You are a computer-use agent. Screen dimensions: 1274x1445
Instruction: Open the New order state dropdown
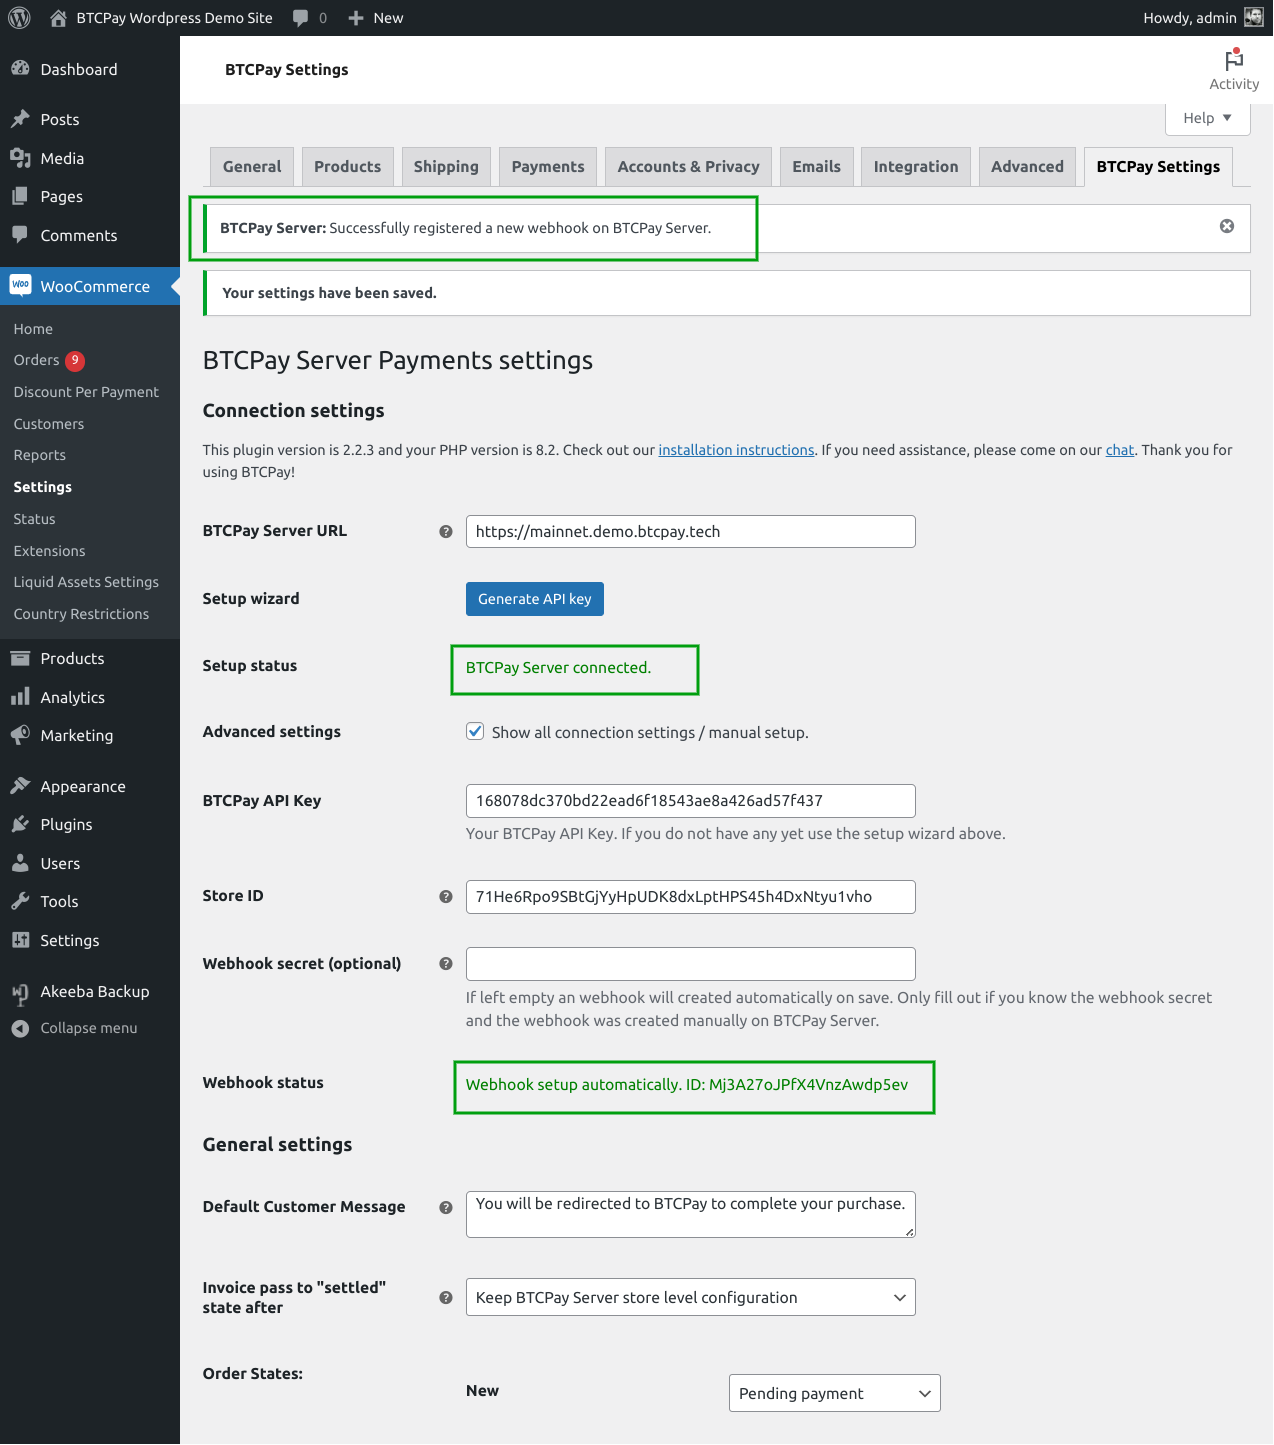click(x=834, y=1393)
